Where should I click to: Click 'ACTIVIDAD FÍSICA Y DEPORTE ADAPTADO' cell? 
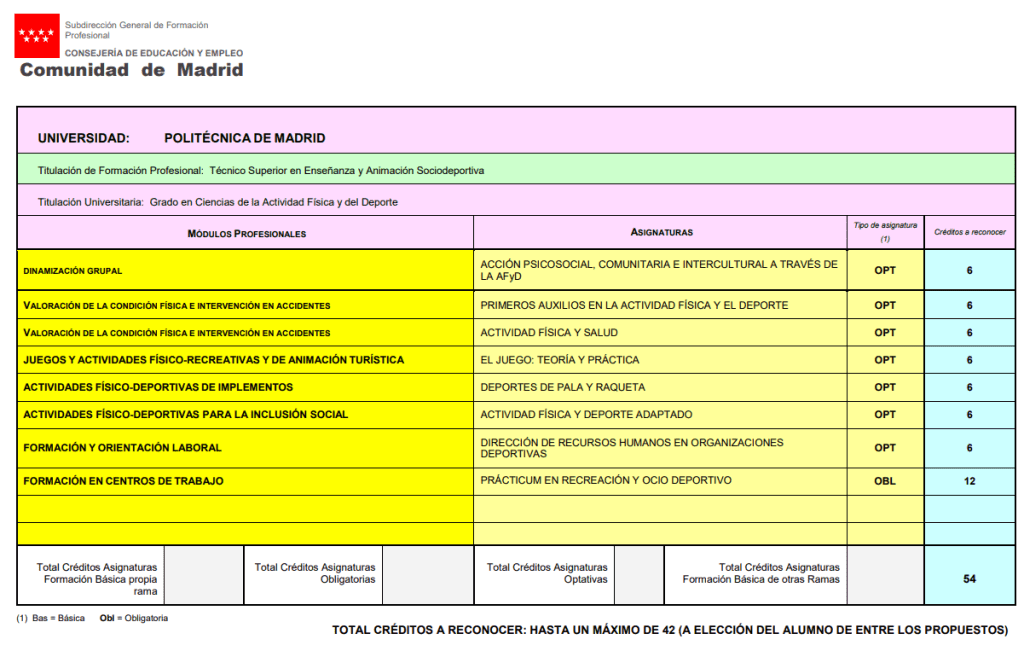pyautogui.click(x=660, y=415)
